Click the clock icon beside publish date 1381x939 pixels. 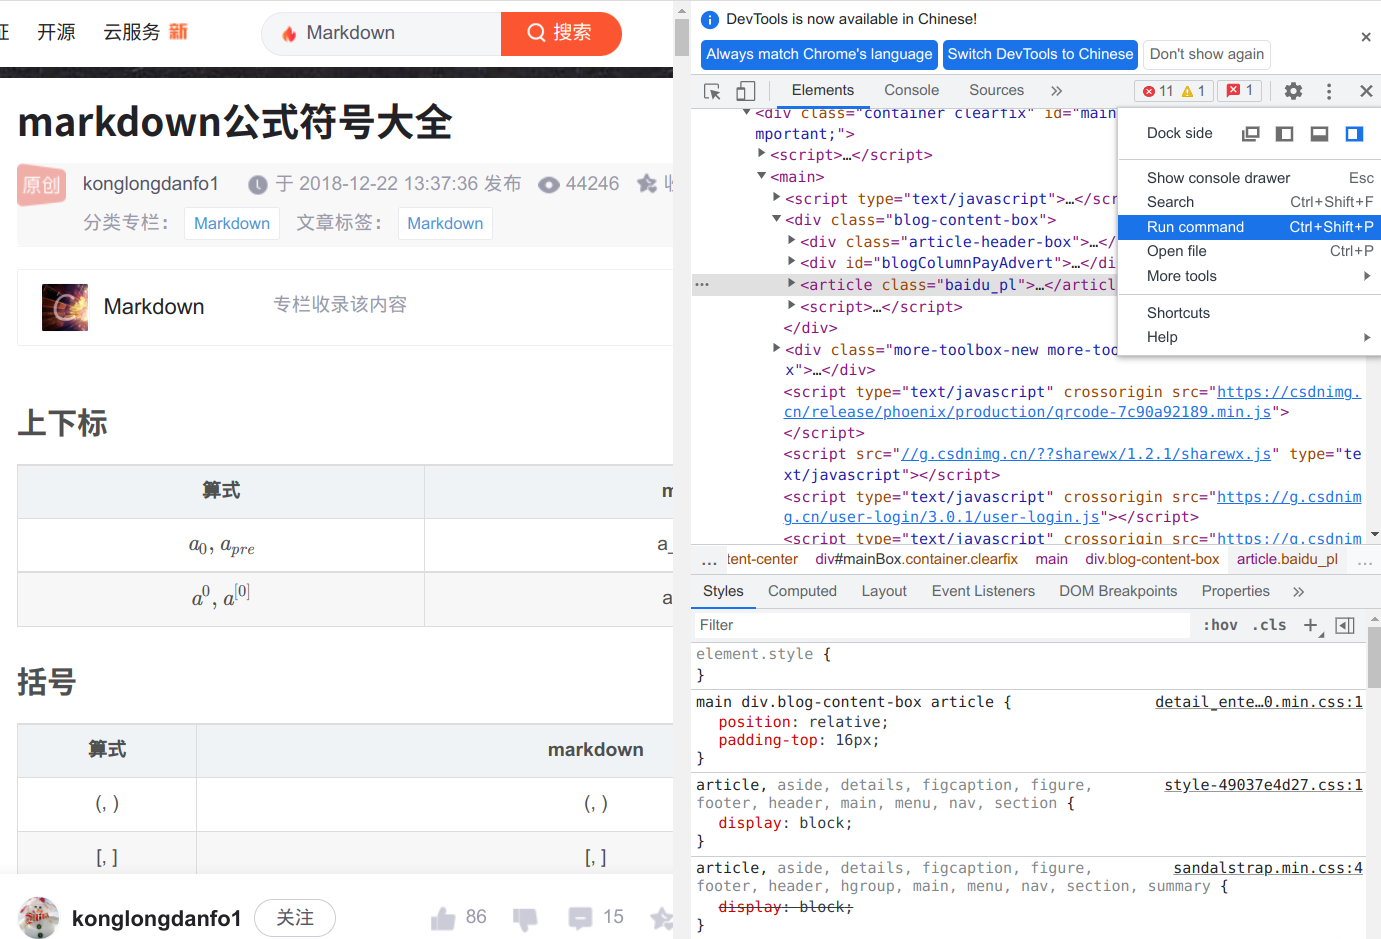pos(258,184)
